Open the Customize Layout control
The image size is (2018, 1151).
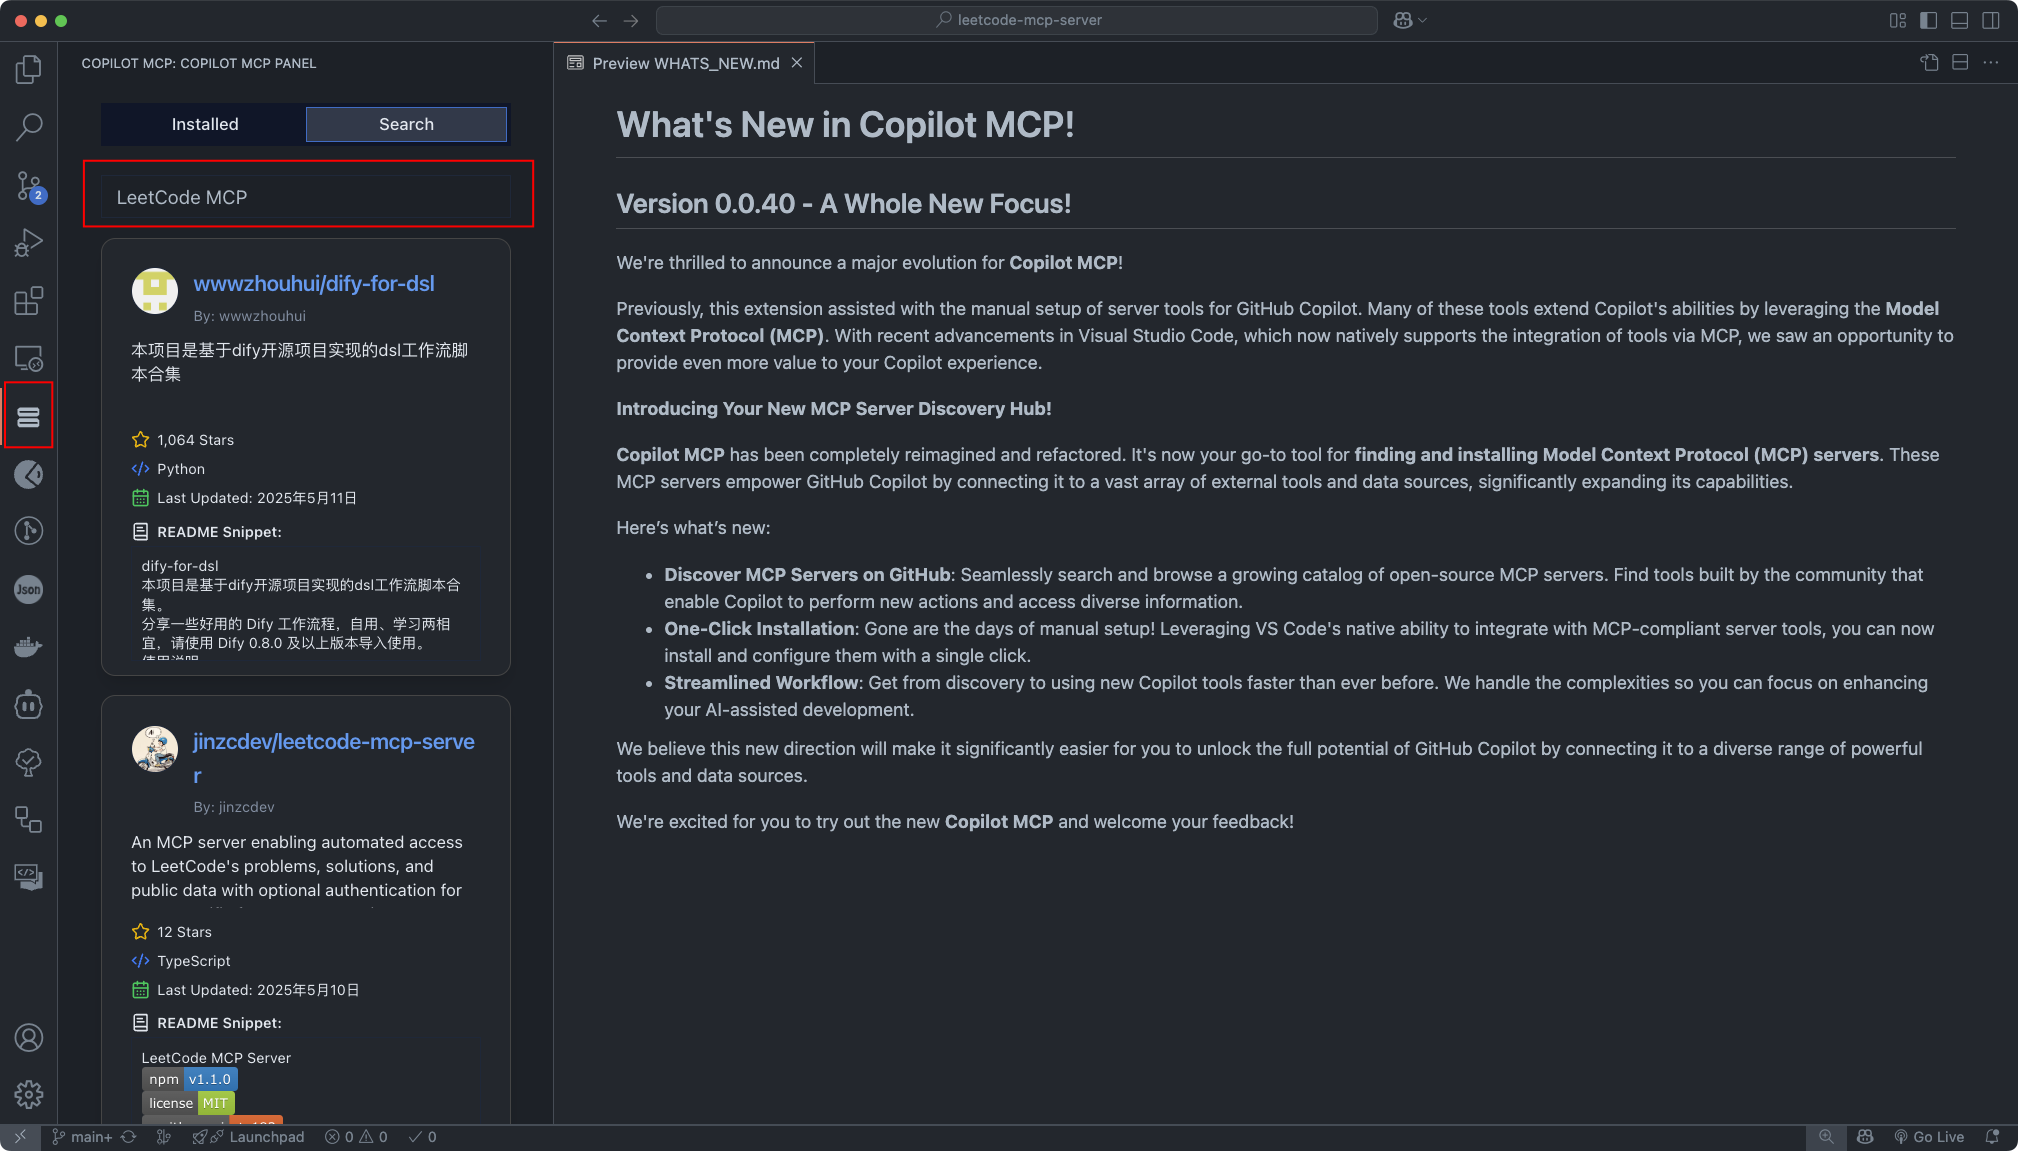tap(1899, 20)
